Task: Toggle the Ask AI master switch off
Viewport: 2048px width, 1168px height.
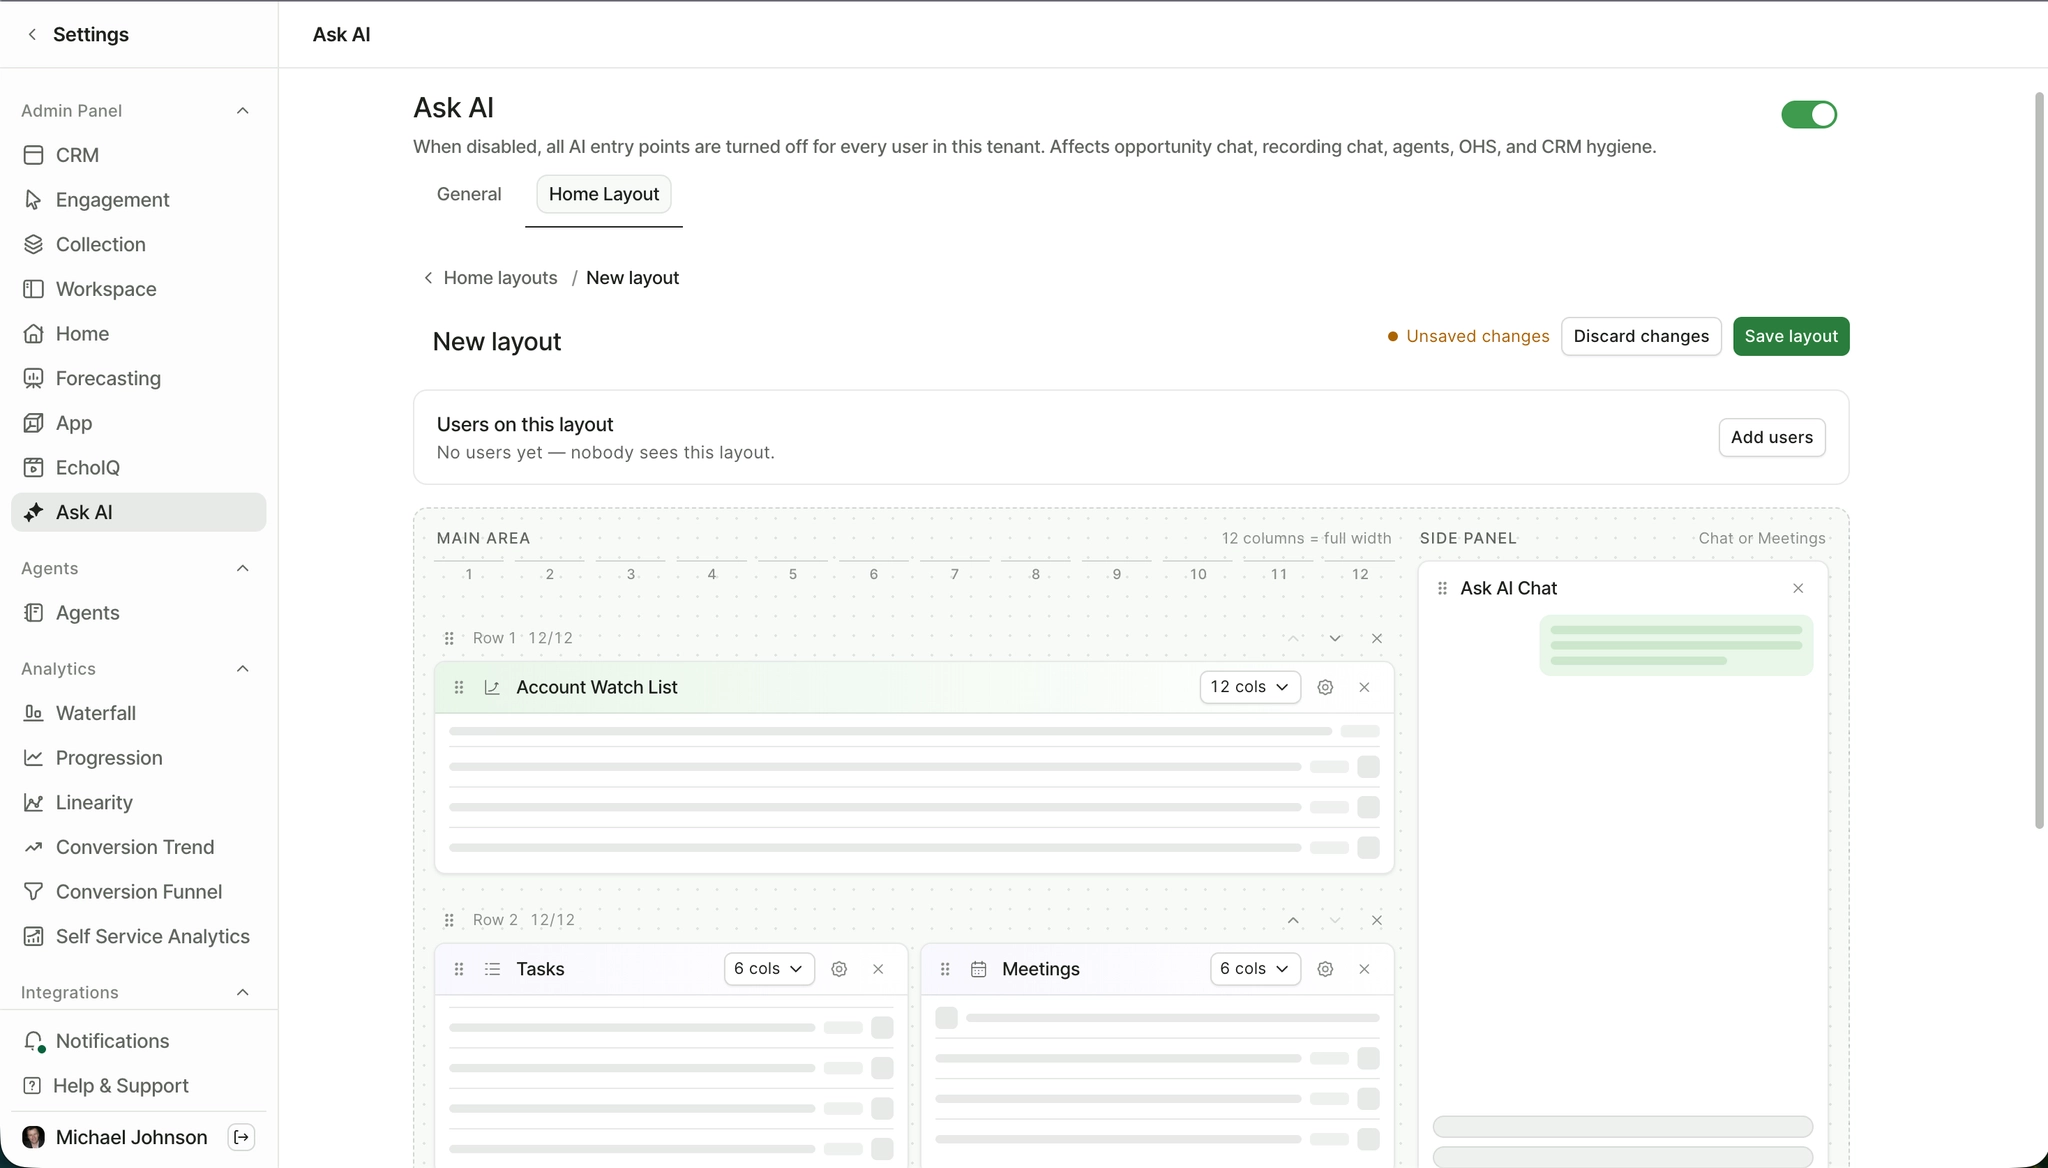Action: point(1809,115)
